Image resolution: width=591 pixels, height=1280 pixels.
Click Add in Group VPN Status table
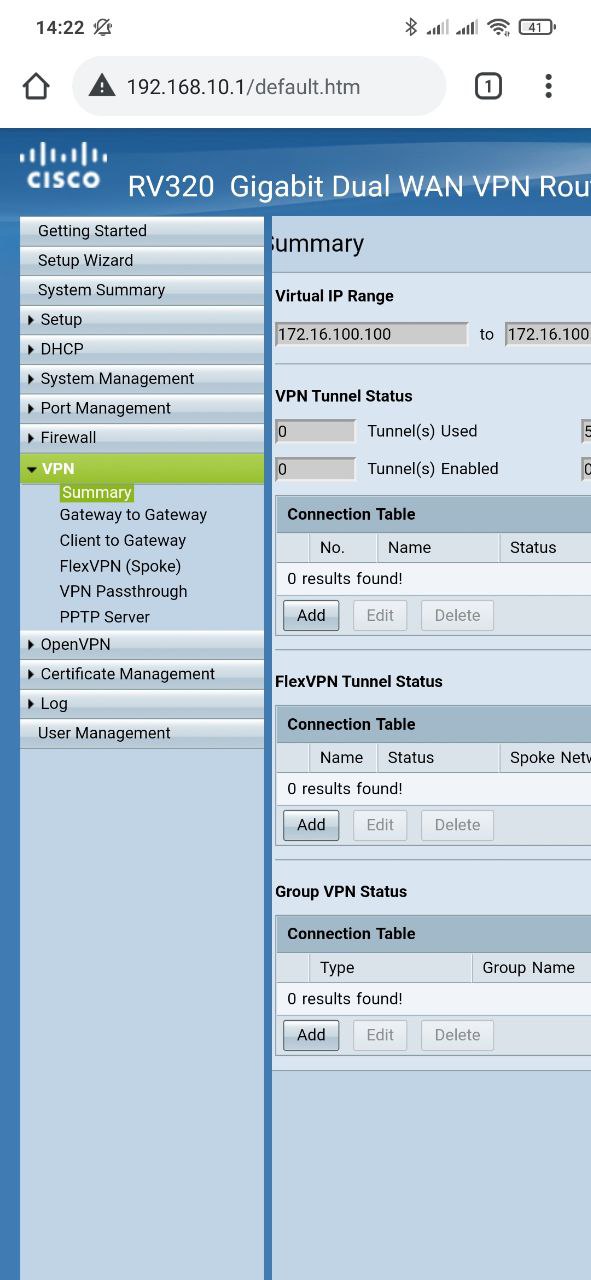(x=311, y=1035)
